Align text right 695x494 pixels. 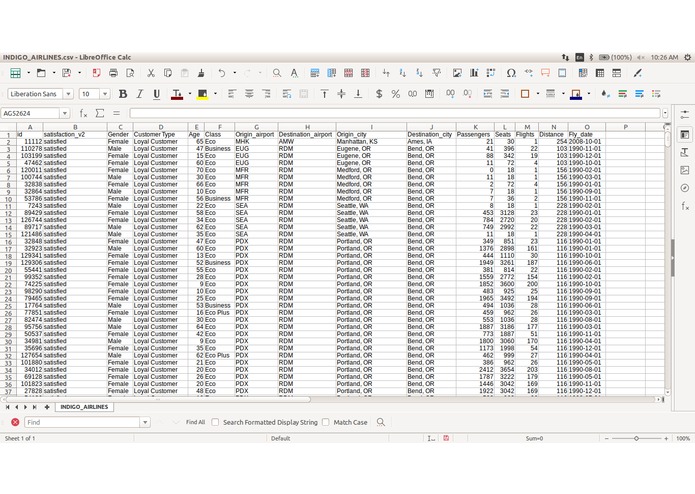pyautogui.click(x=266, y=94)
